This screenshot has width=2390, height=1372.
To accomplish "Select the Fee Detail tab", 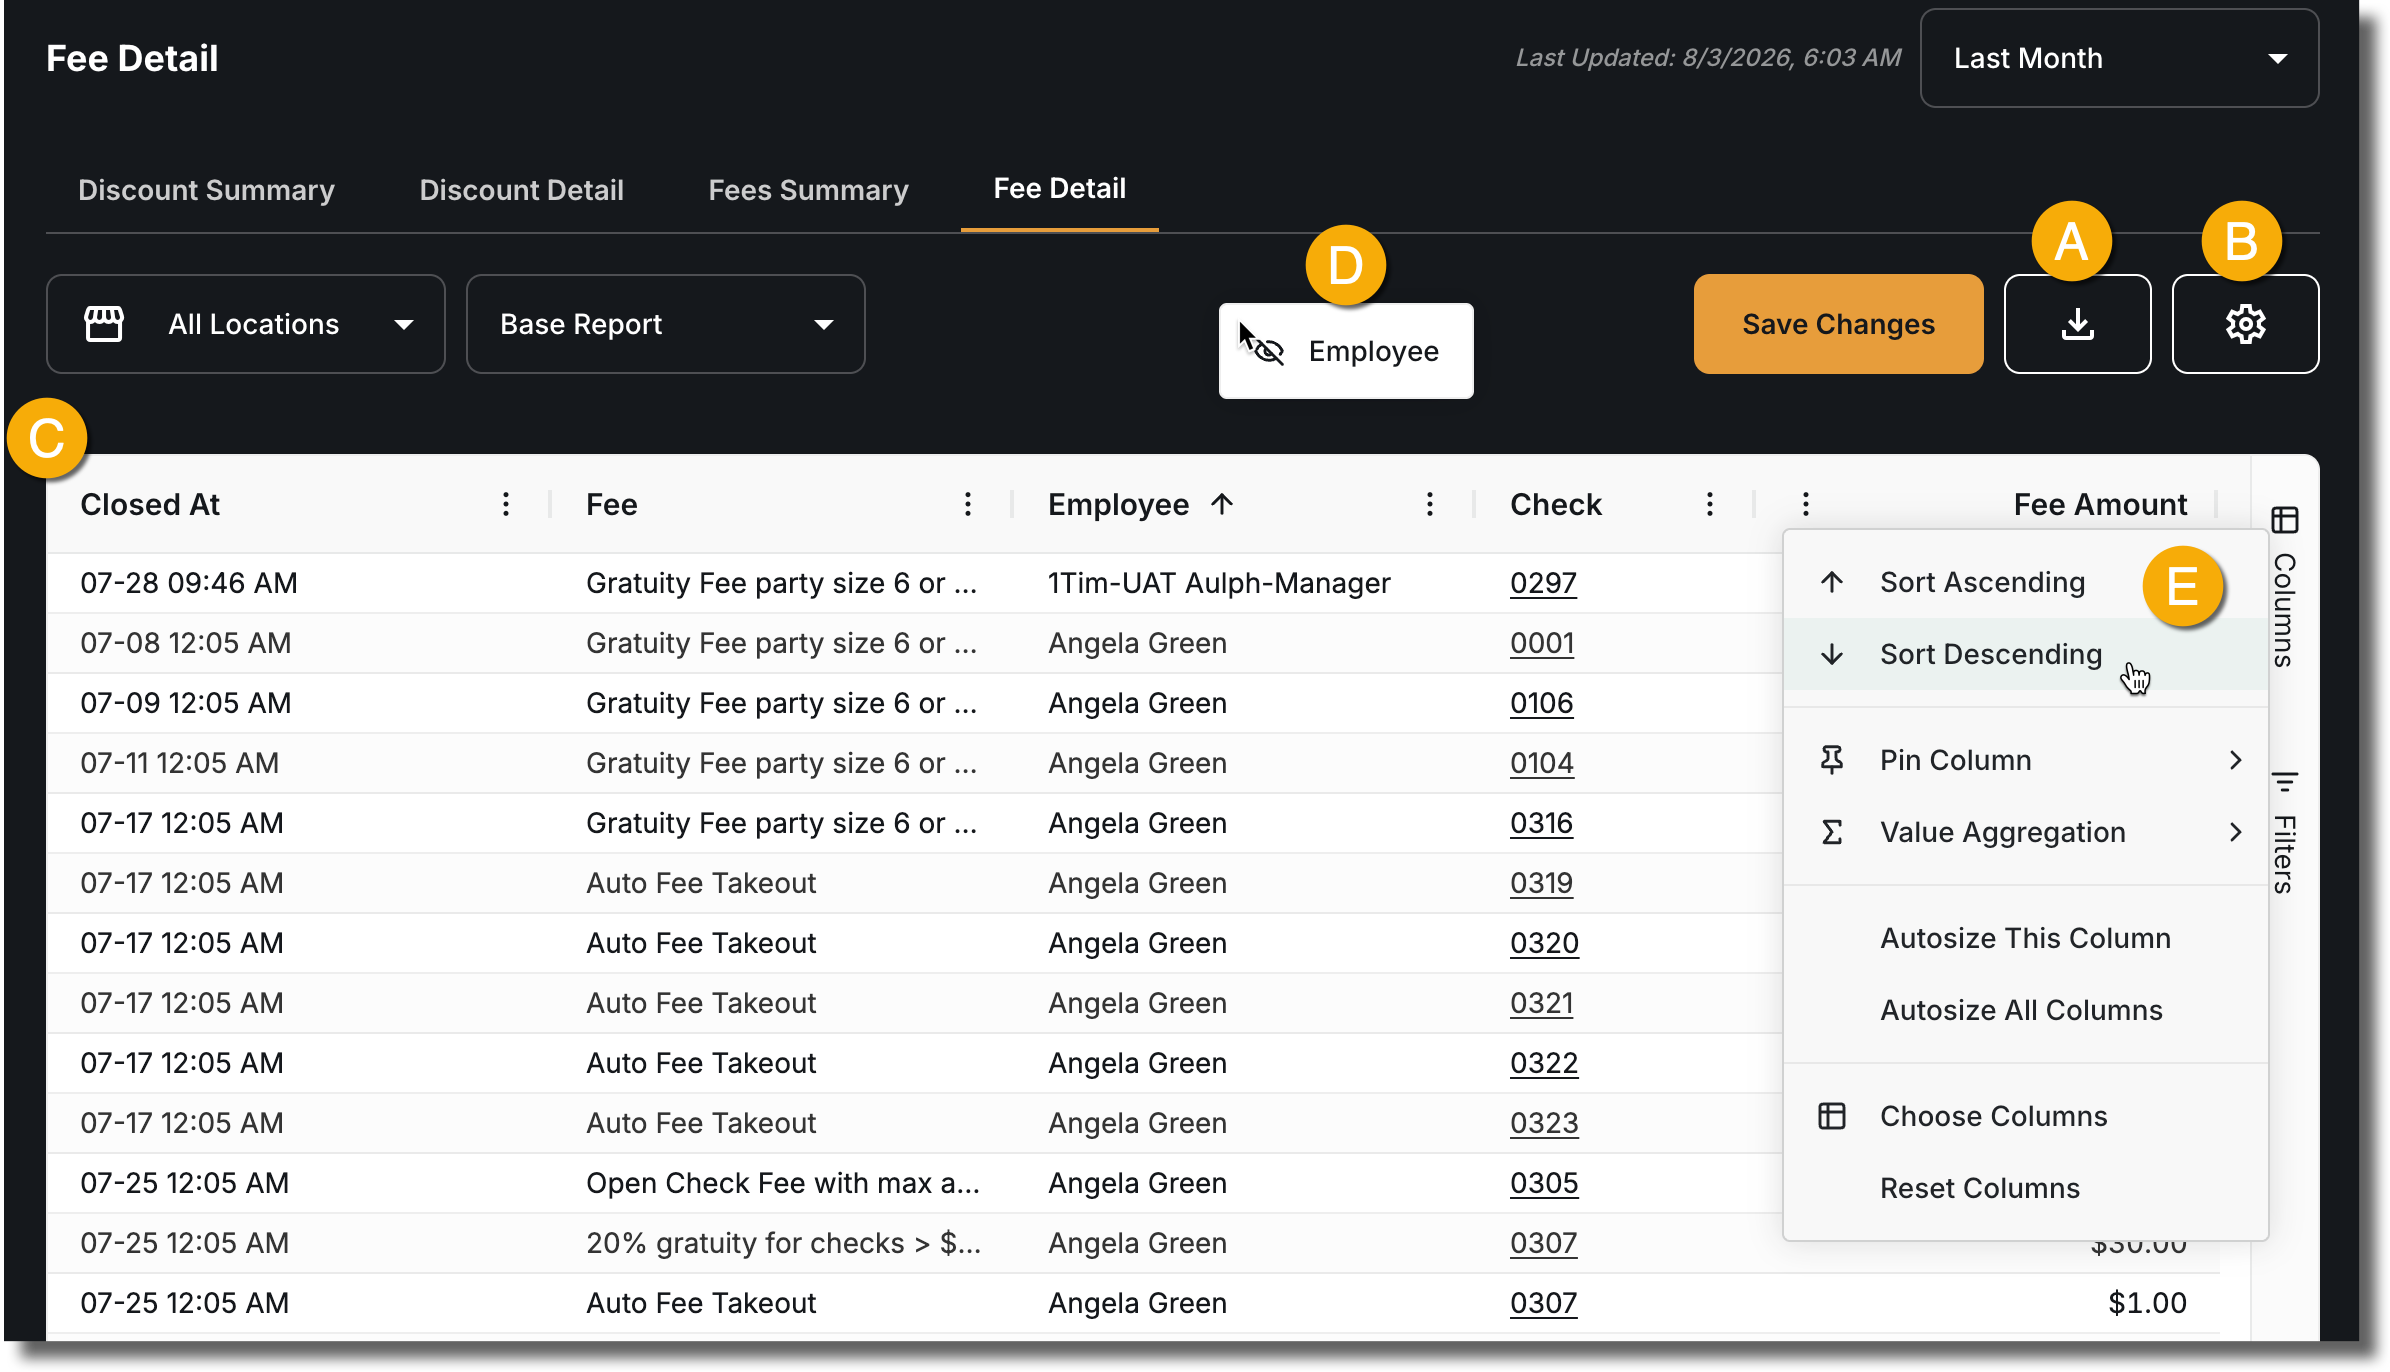I will (1059, 188).
